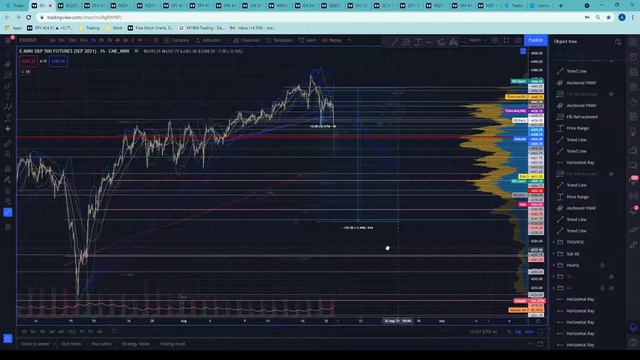This screenshot has width=640, height=360.
Task: Open the symbol search field showing ES2021
Action: click(28, 40)
